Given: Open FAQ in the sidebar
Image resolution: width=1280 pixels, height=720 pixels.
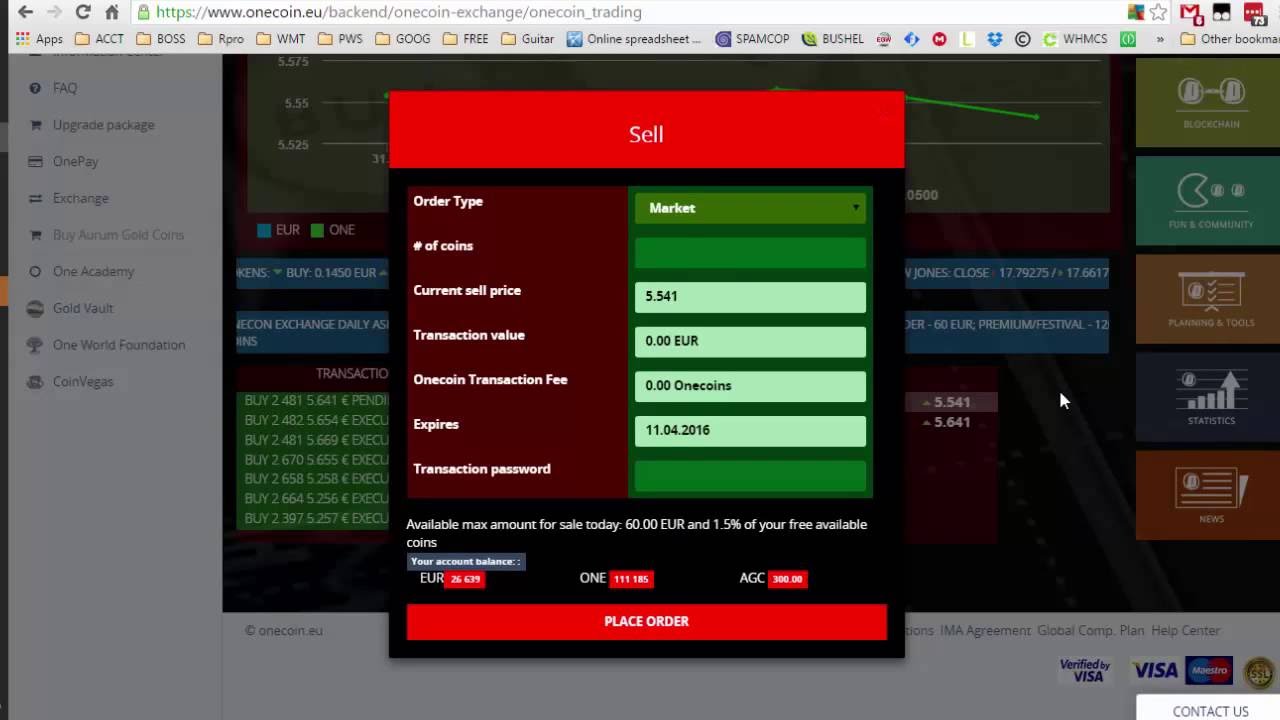Looking at the screenshot, I should pos(65,88).
